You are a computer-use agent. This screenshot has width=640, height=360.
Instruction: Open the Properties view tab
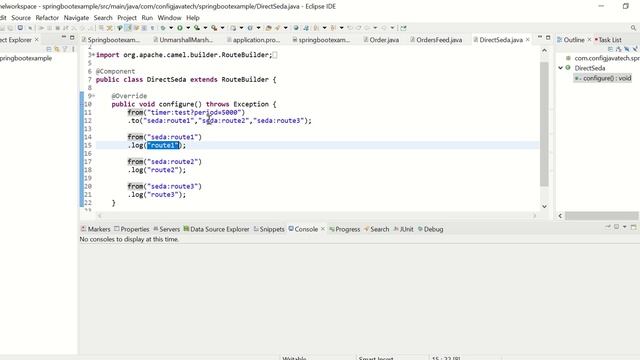coord(131,229)
